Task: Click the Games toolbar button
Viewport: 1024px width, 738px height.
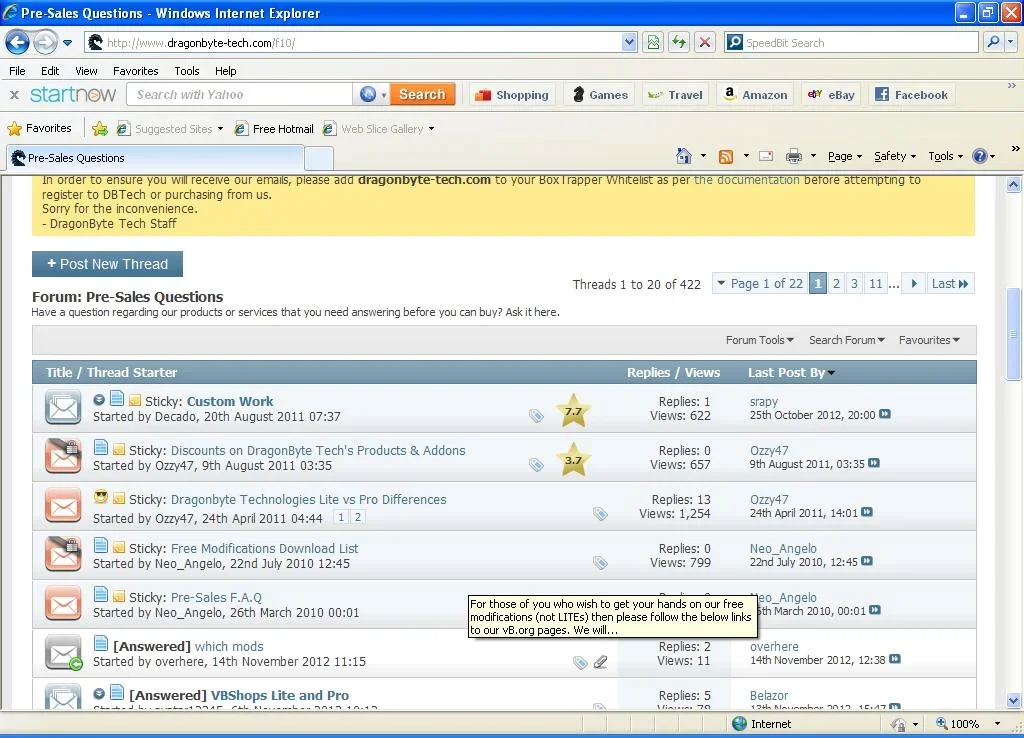Action: pos(600,95)
